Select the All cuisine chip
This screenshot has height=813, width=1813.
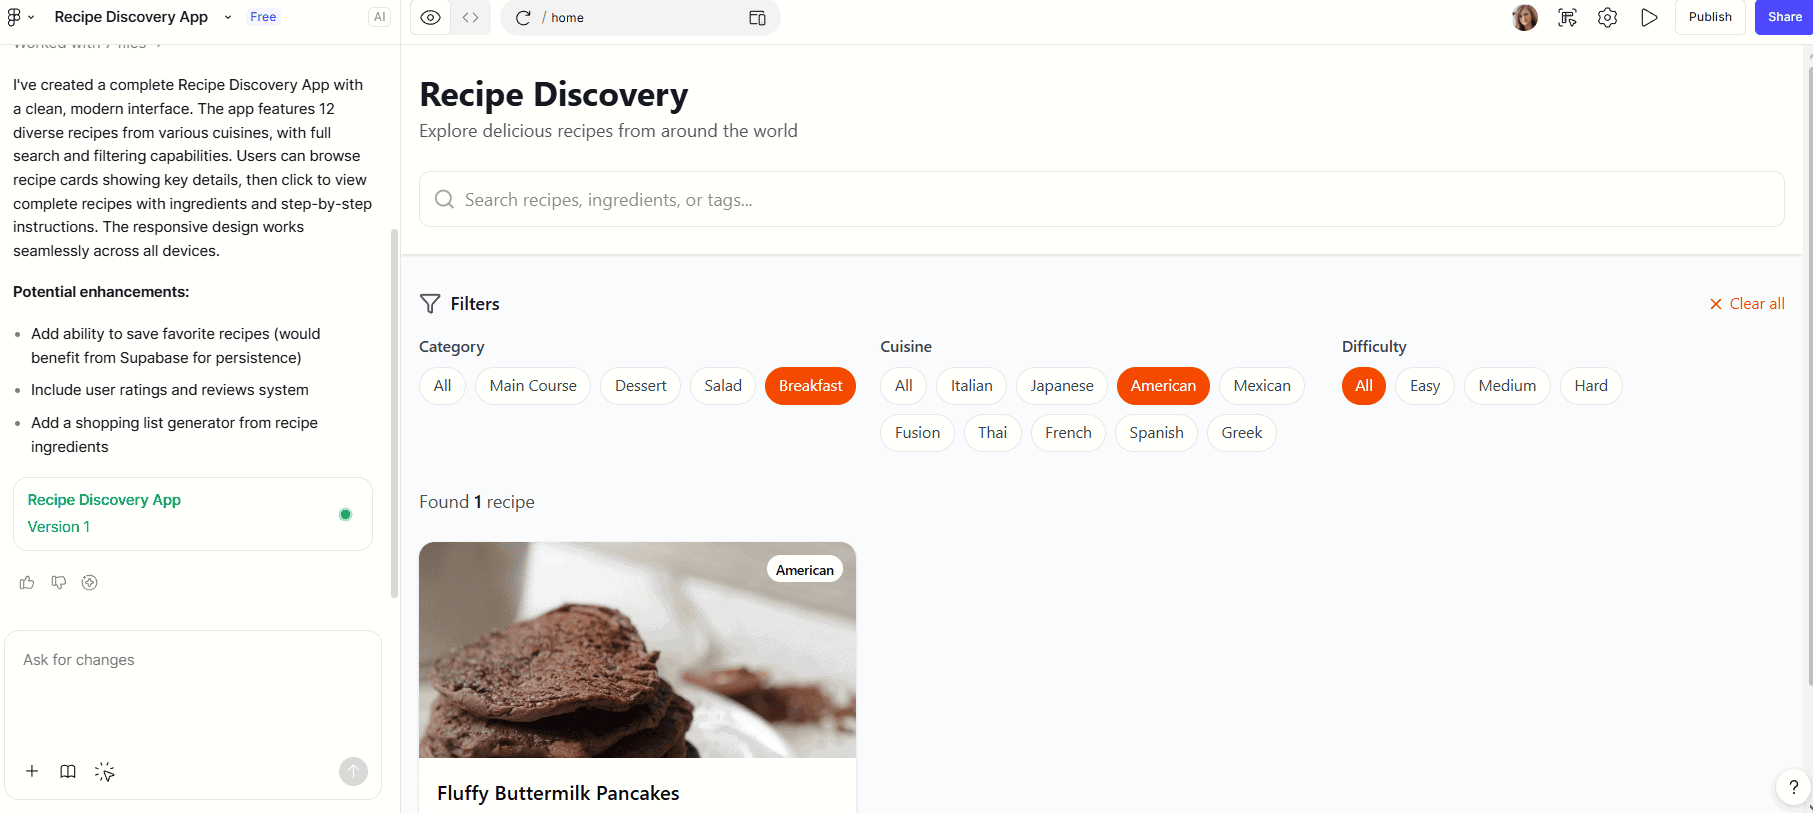pos(903,386)
